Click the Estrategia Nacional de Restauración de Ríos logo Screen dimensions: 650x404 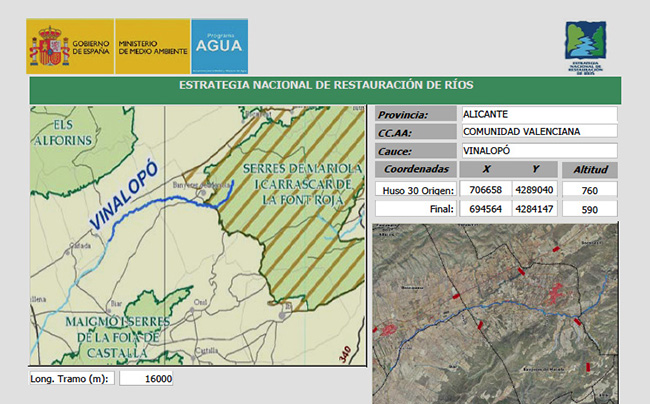point(585,48)
